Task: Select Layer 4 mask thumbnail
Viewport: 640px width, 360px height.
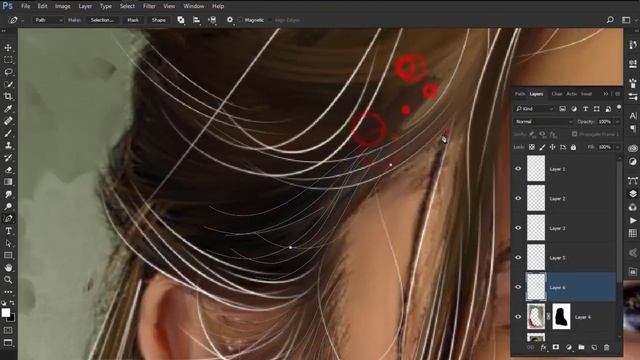Action: (561, 316)
